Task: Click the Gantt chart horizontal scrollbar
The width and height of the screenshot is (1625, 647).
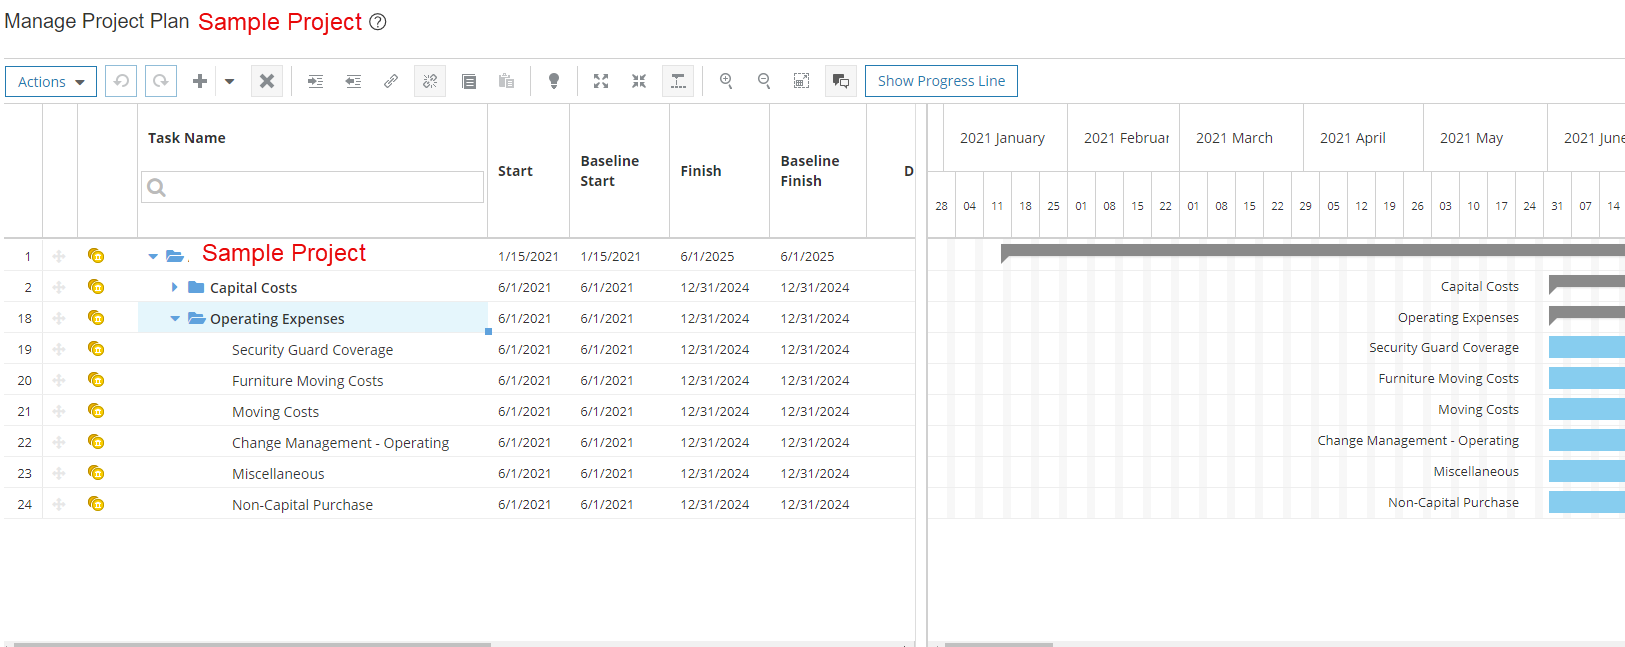Action: click(x=999, y=644)
